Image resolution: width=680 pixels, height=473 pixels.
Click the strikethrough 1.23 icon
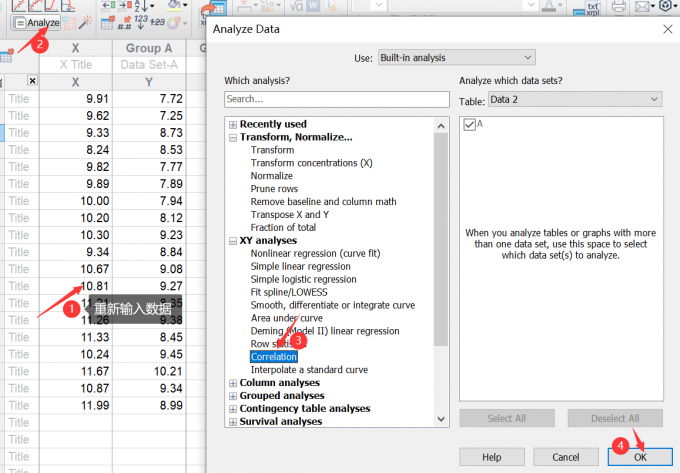tap(157, 22)
